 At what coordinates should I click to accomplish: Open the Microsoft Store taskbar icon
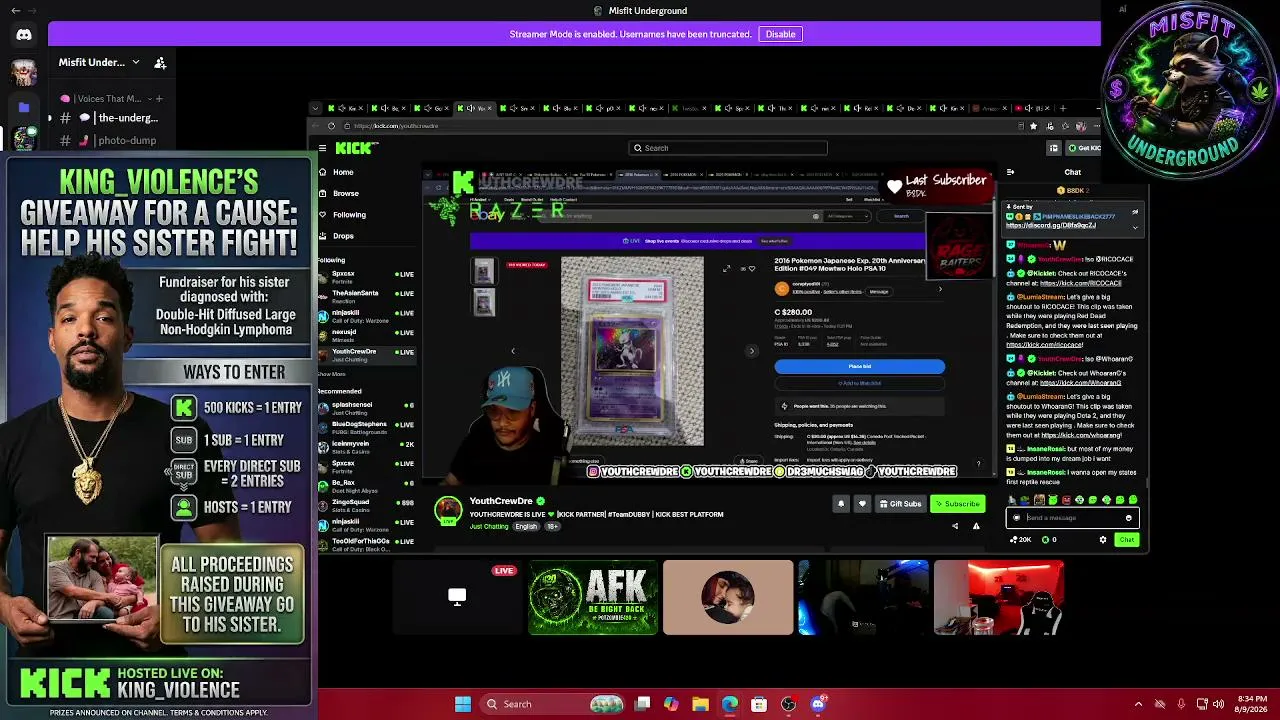[759, 704]
